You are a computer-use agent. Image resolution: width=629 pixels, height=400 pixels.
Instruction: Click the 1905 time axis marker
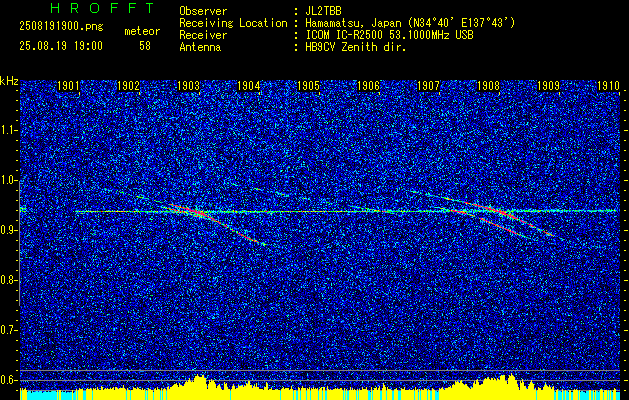pyautogui.click(x=308, y=86)
